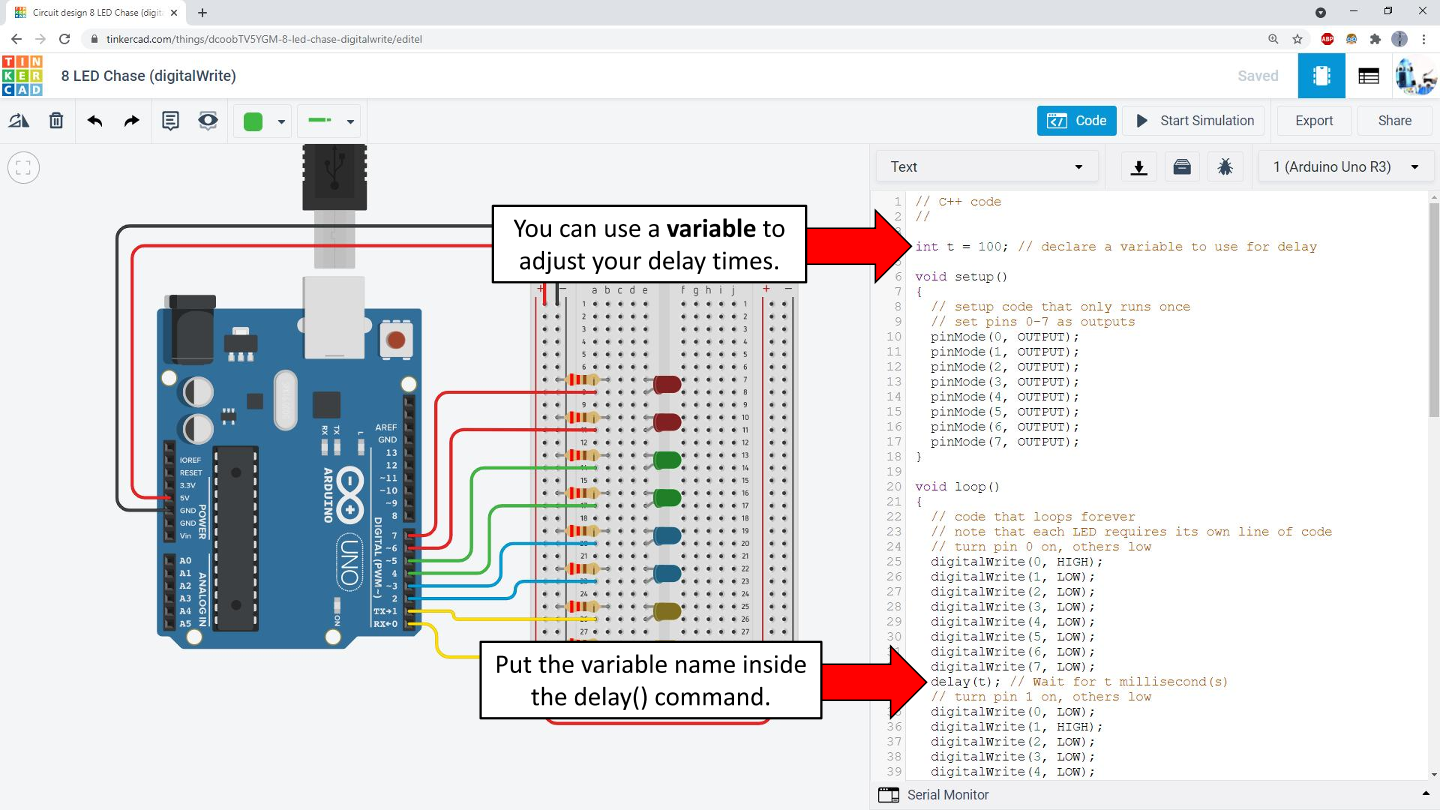Start the debugger with the bug icon
This screenshot has height=810, width=1440.
[1225, 167]
